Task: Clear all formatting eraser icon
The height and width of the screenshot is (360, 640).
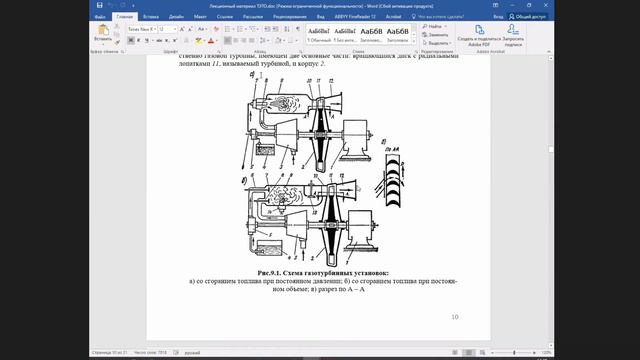Action: click(216, 29)
